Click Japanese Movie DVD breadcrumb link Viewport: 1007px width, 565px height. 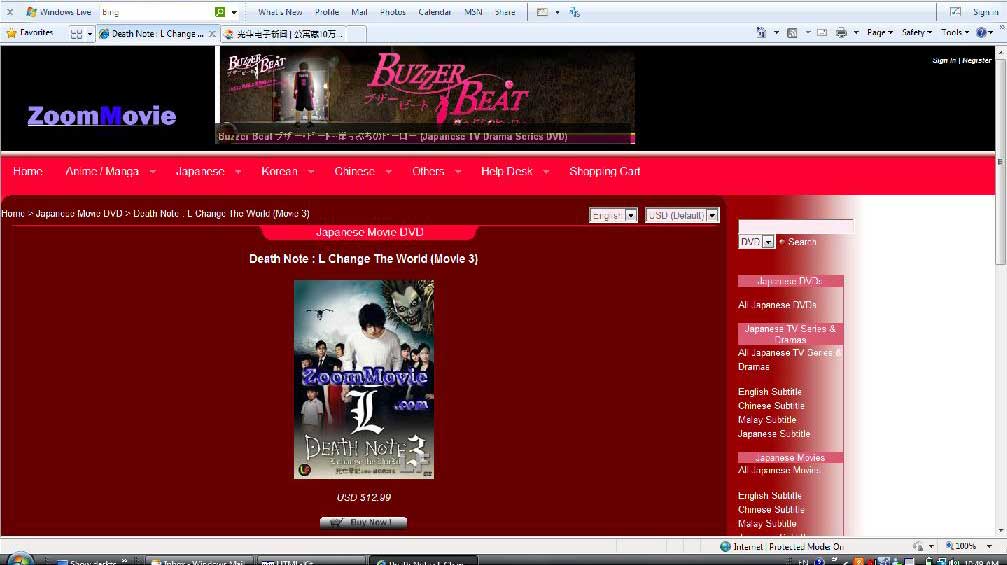[78, 214]
